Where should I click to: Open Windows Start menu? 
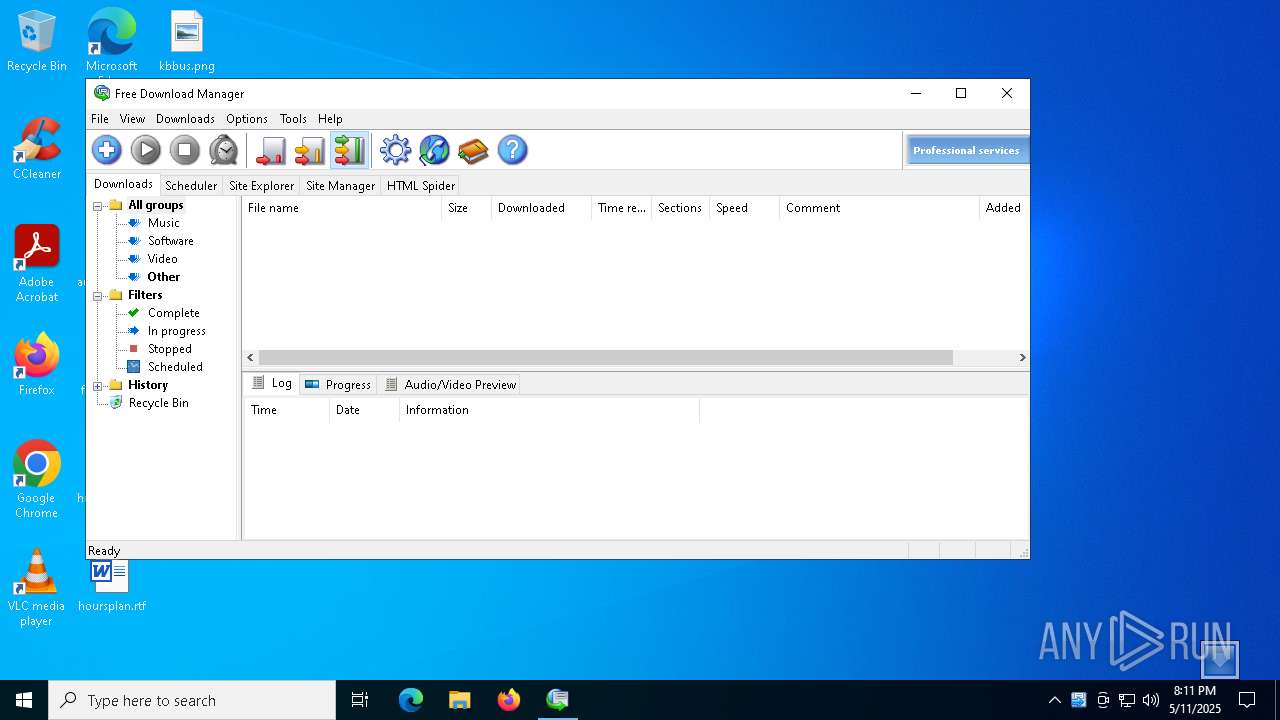[24, 700]
